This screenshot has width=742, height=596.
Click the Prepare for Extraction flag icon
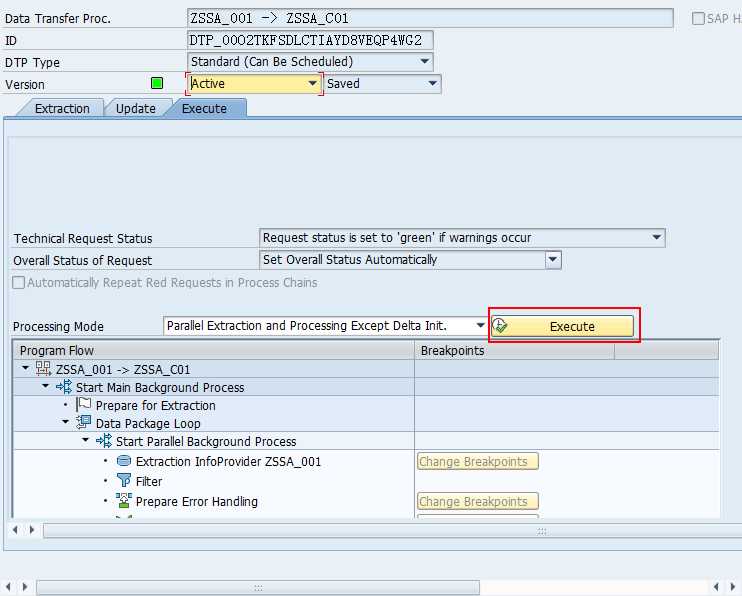tap(84, 405)
